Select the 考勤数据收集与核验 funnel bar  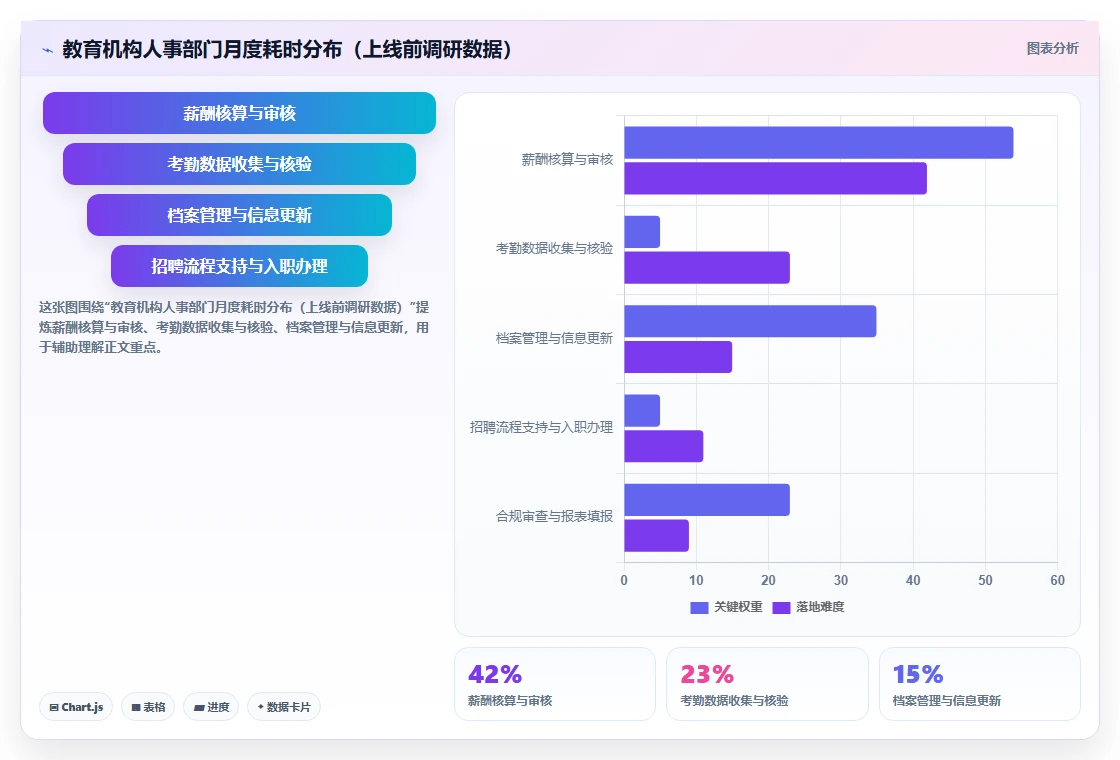point(239,164)
